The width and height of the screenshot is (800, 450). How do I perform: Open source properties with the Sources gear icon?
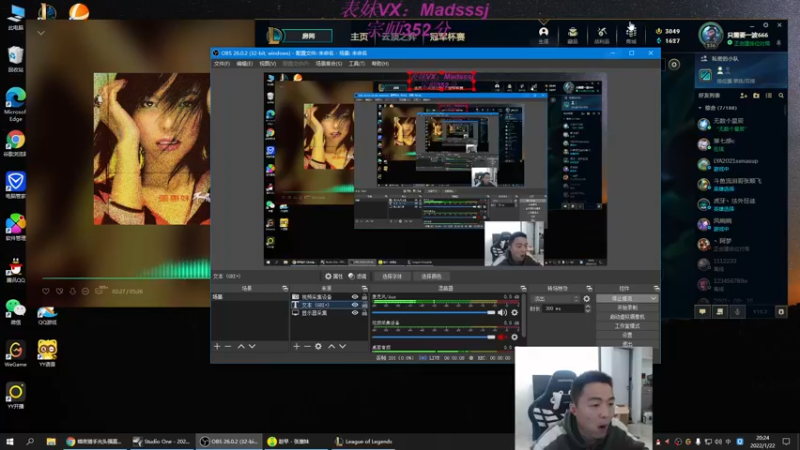(318, 346)
